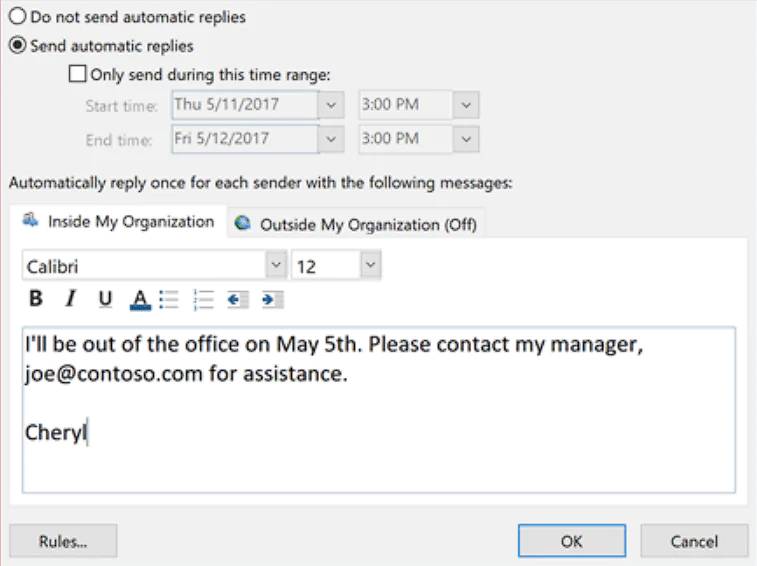Expand the End time hour dropdown
757x566 pixels.
click(466, 139)
